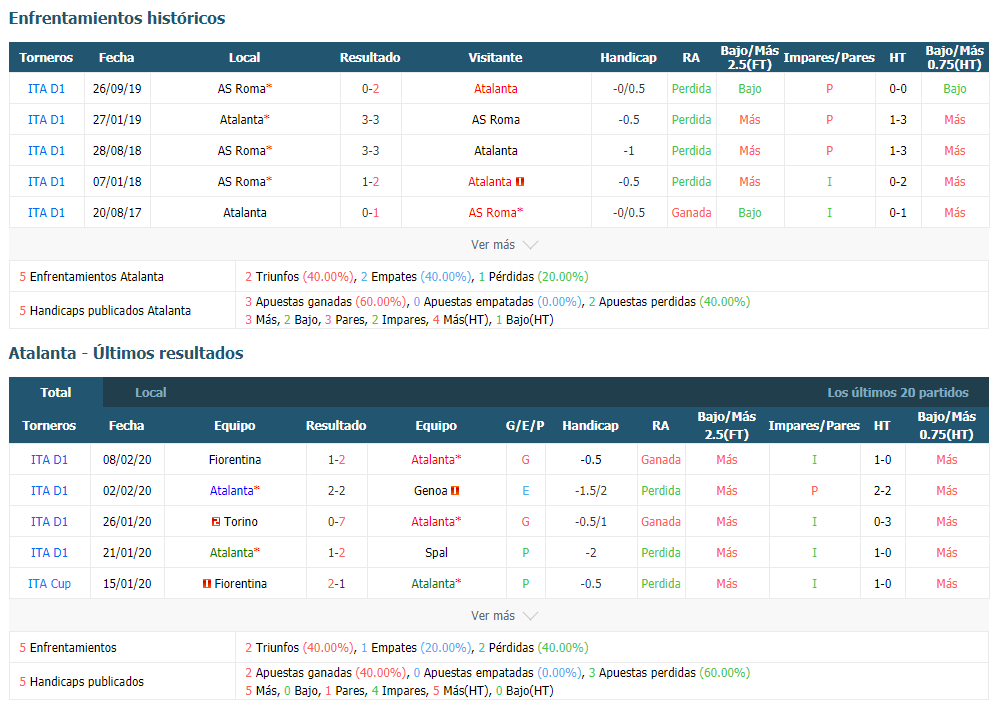1001x711 pixels.
Task: Open ITA D1 link for 28/08/18 match
Action: 47,151
